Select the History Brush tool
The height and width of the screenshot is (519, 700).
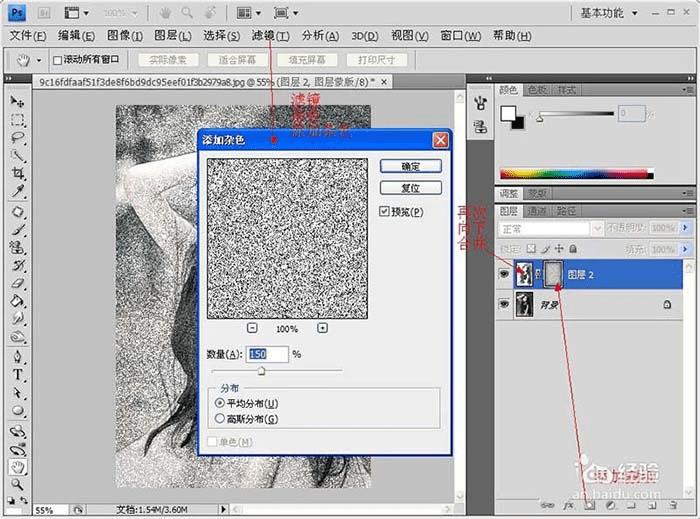tap(17, 266)
